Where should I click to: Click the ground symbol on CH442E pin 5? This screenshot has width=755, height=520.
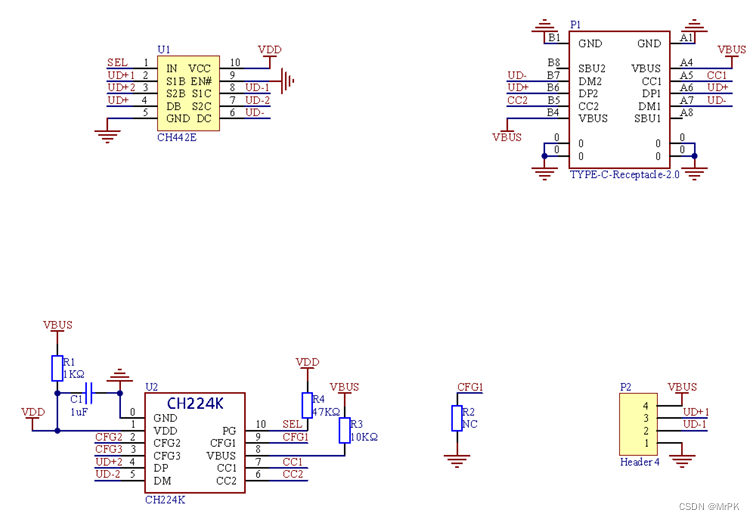pos(107,137)
